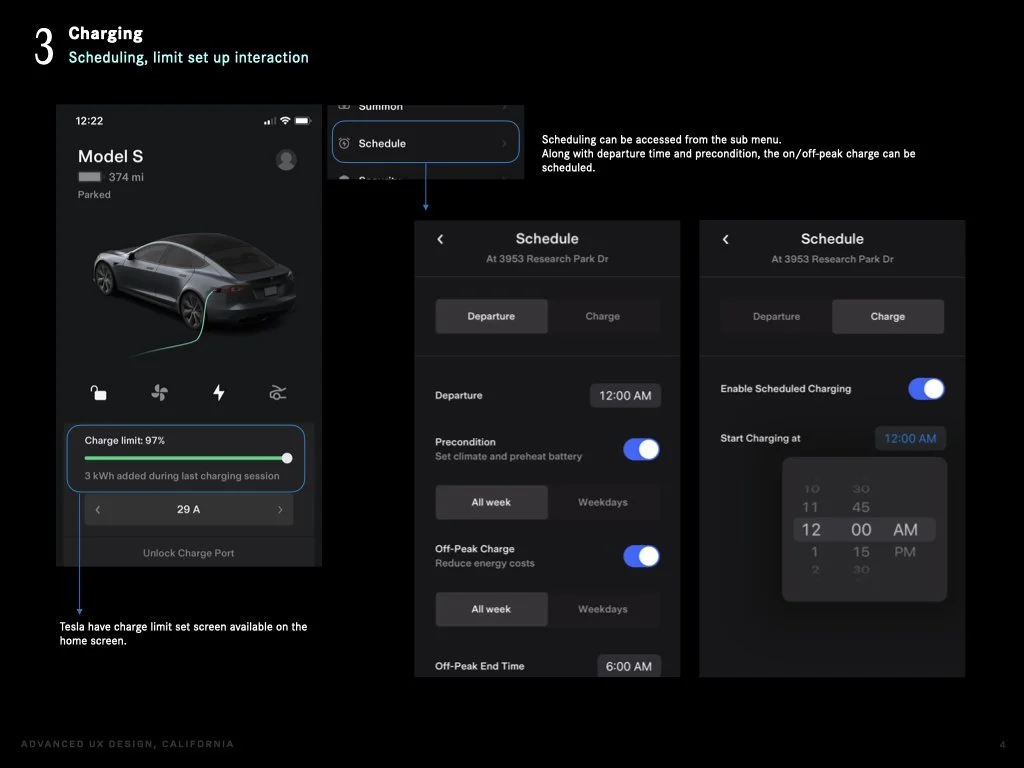Pick minutes 15 in the time wheel

861,552
